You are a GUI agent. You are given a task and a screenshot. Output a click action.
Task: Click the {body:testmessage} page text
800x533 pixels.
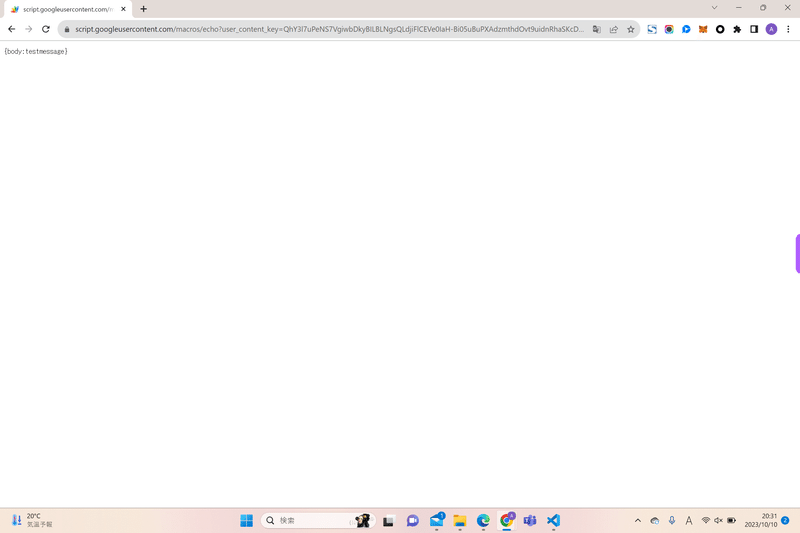pyautogui.click(x=36, y=52)
